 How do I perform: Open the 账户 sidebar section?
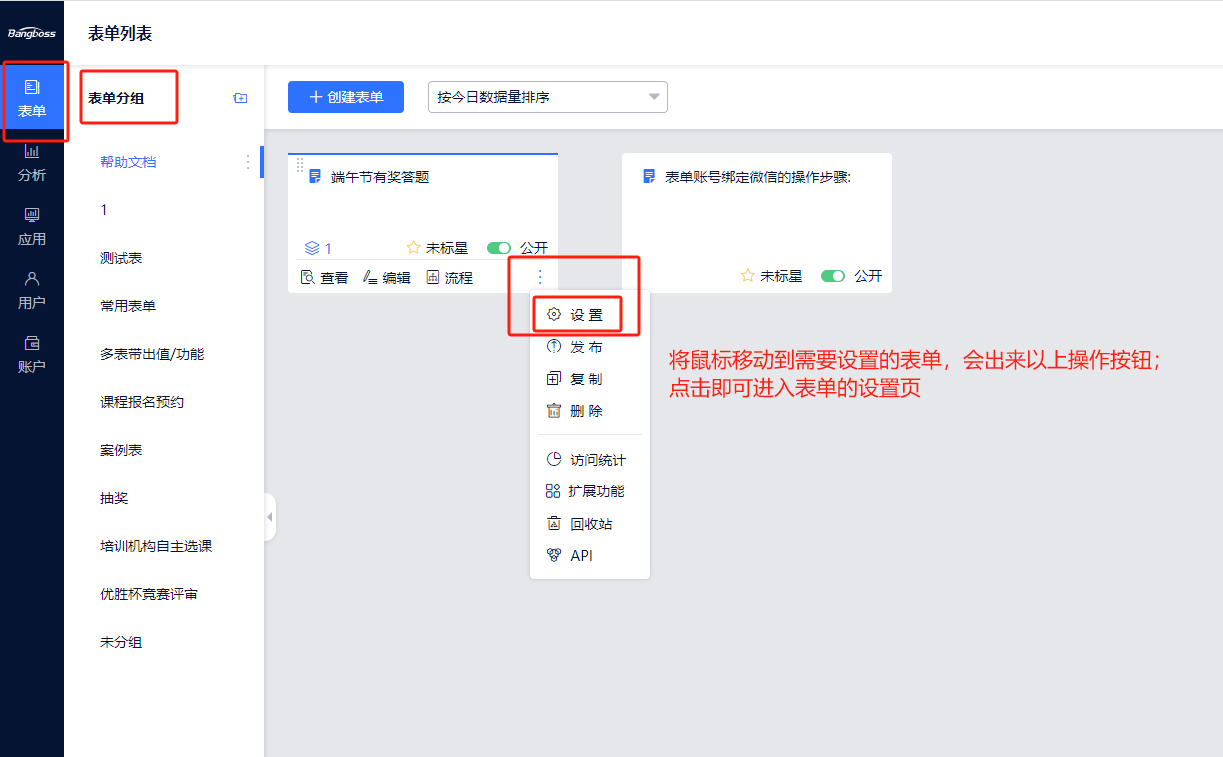pyautogui.click(x=32, y=355)
